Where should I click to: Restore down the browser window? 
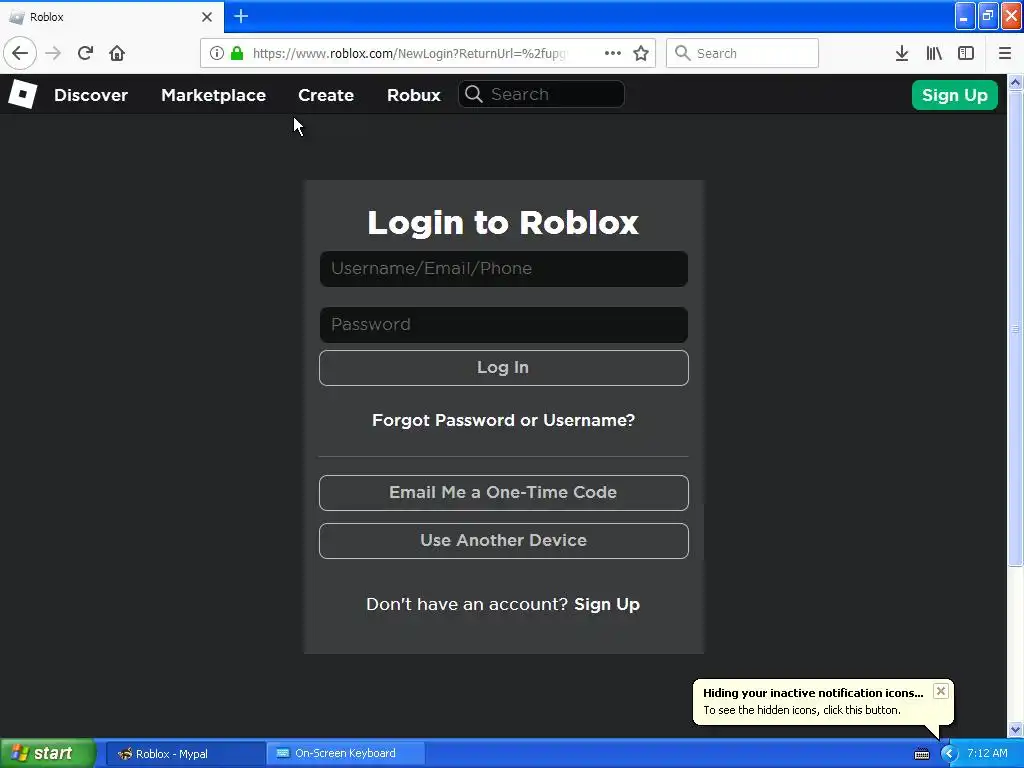988,16
